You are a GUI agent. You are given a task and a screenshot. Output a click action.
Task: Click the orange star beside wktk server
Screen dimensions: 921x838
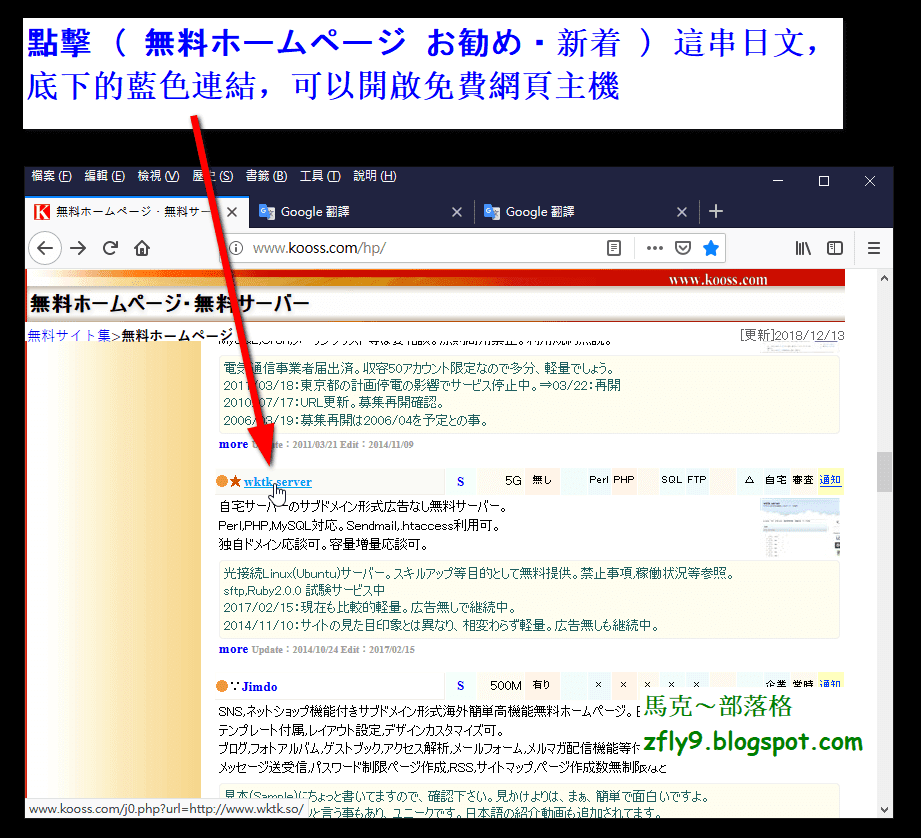coord(236,482)
